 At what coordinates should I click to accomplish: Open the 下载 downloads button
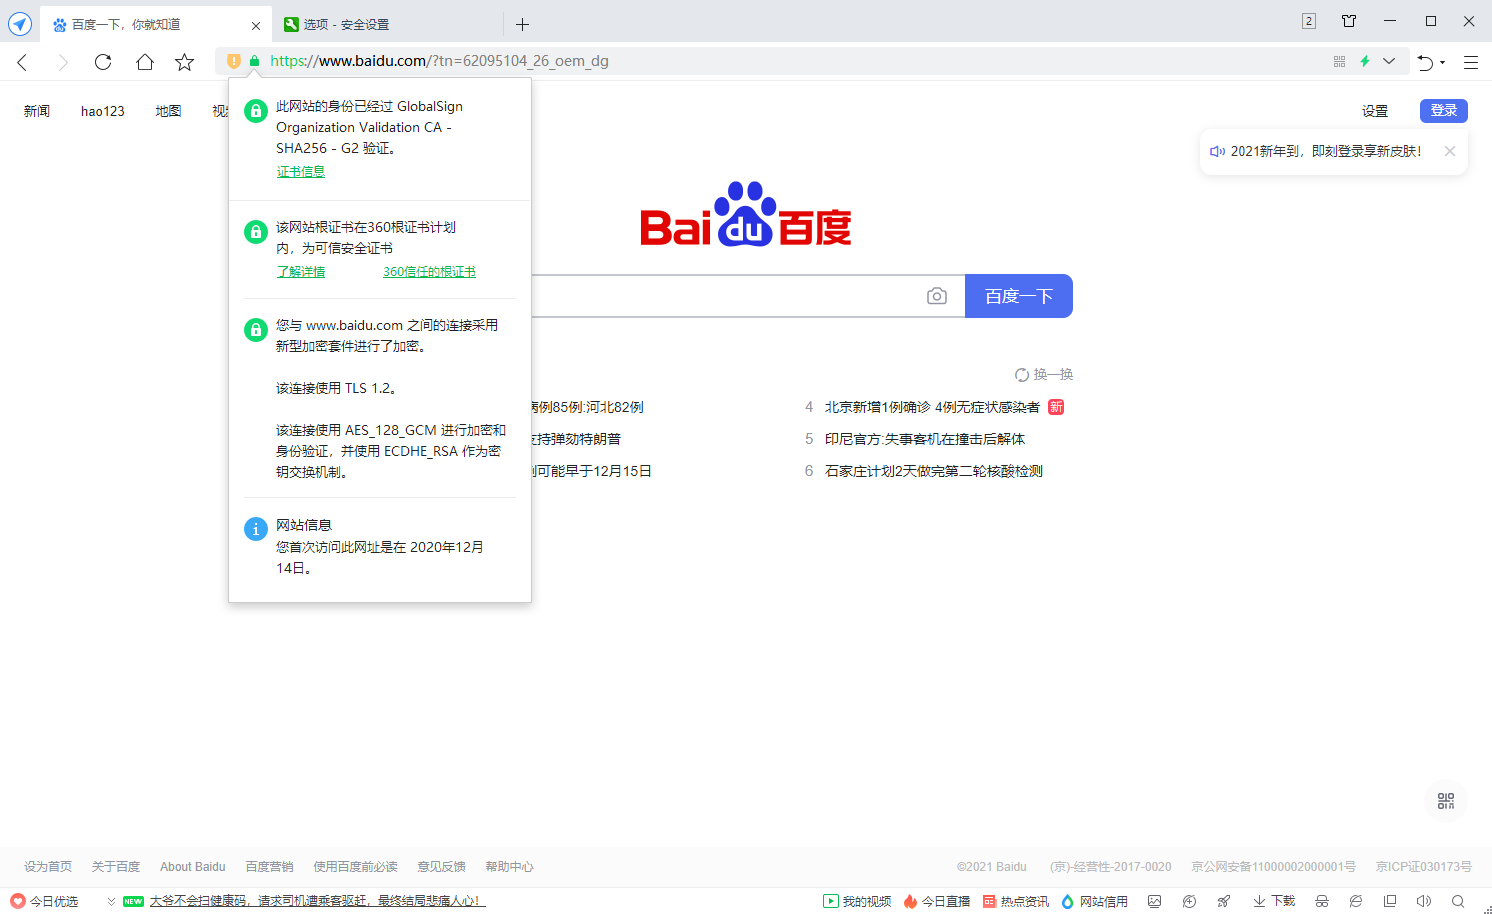1274,901
